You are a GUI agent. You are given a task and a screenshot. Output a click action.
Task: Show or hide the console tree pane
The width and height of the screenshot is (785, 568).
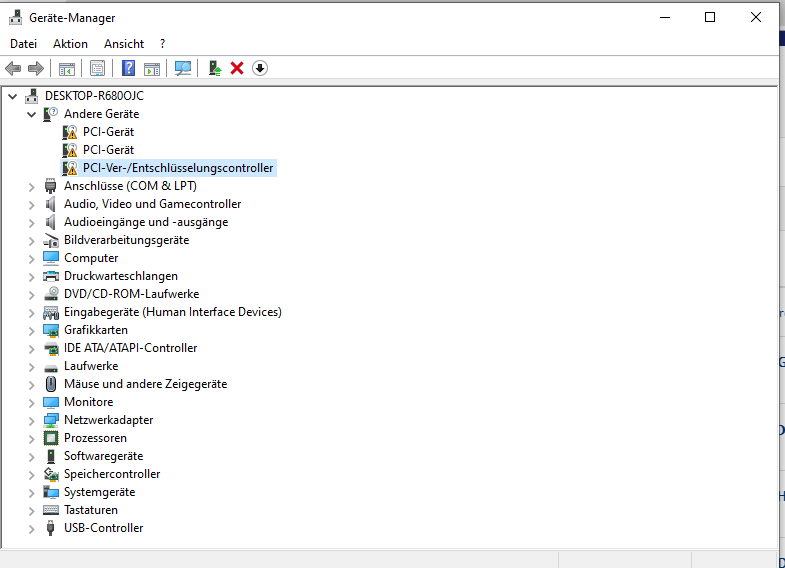67,68
